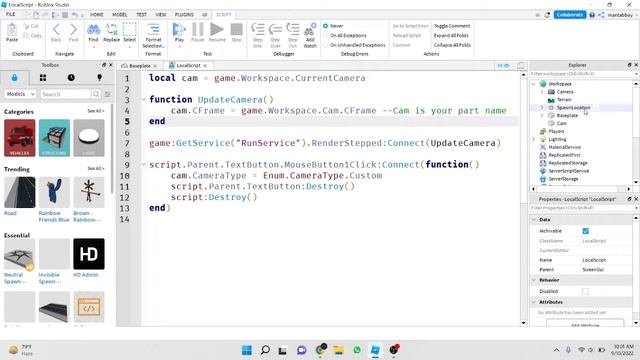Expand the Lighting node in Explorer

tap(534, 139)
